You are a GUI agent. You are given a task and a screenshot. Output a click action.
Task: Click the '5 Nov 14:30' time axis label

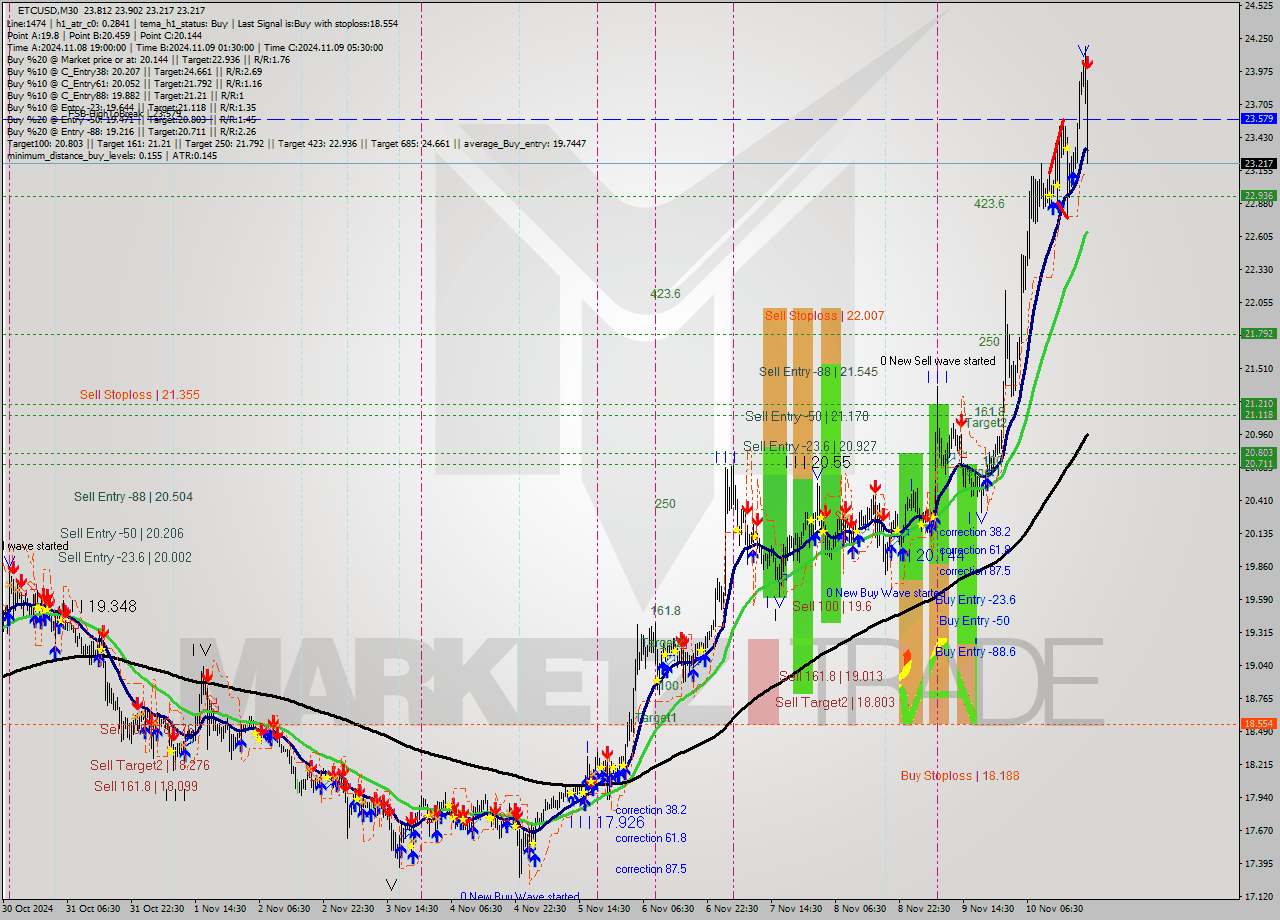coord(605,909)
